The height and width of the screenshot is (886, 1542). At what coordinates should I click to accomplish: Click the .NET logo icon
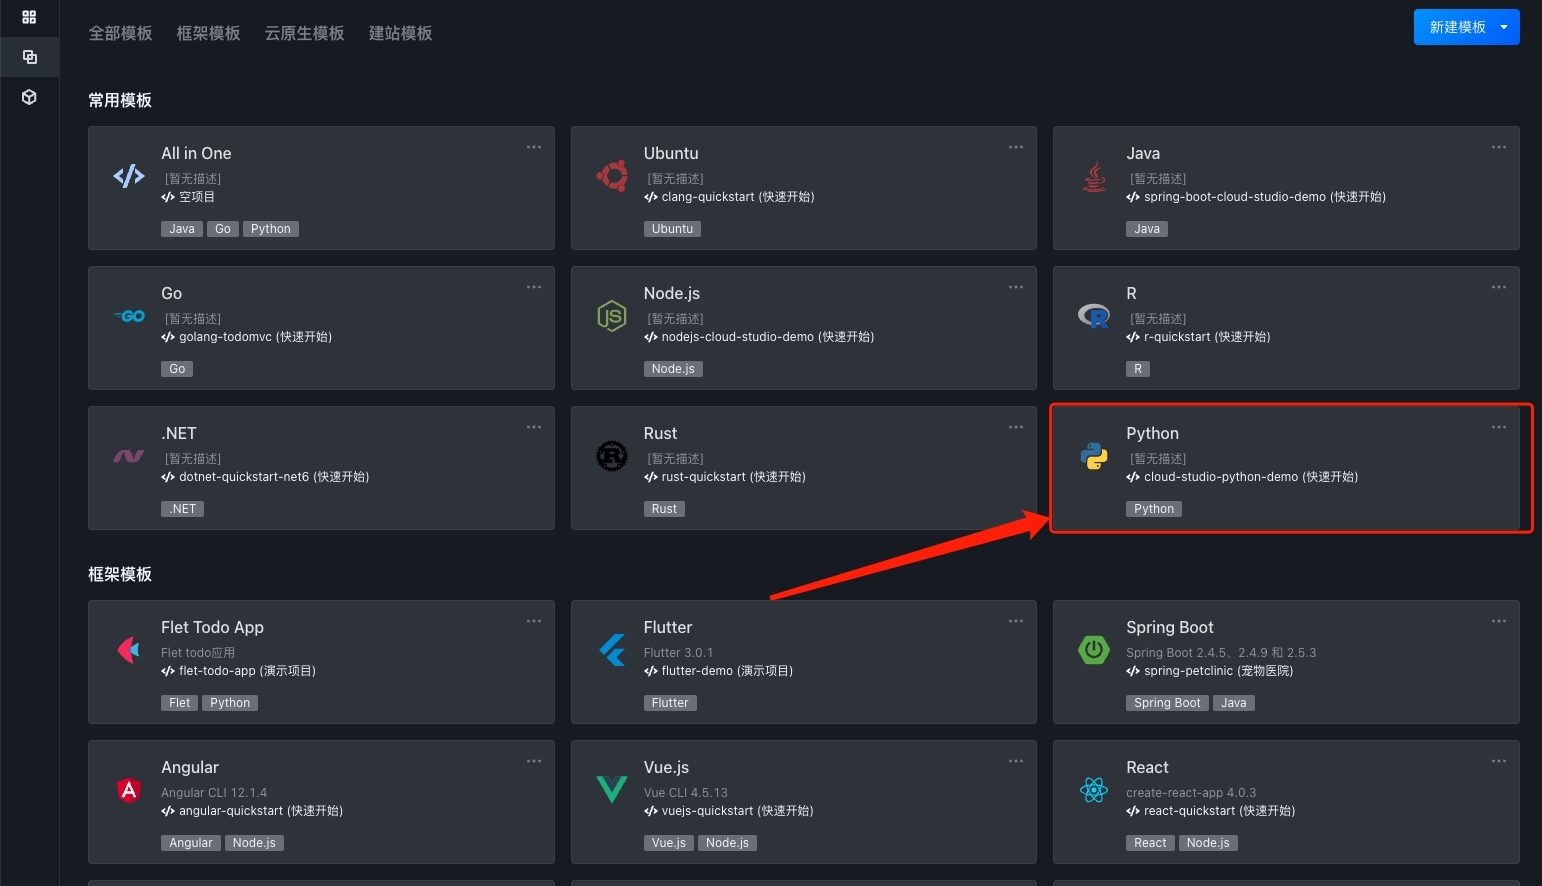[x=129, y=457]
